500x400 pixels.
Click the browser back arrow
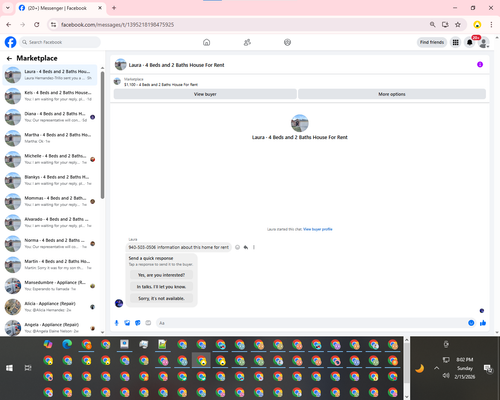click(x=9, y=25)
